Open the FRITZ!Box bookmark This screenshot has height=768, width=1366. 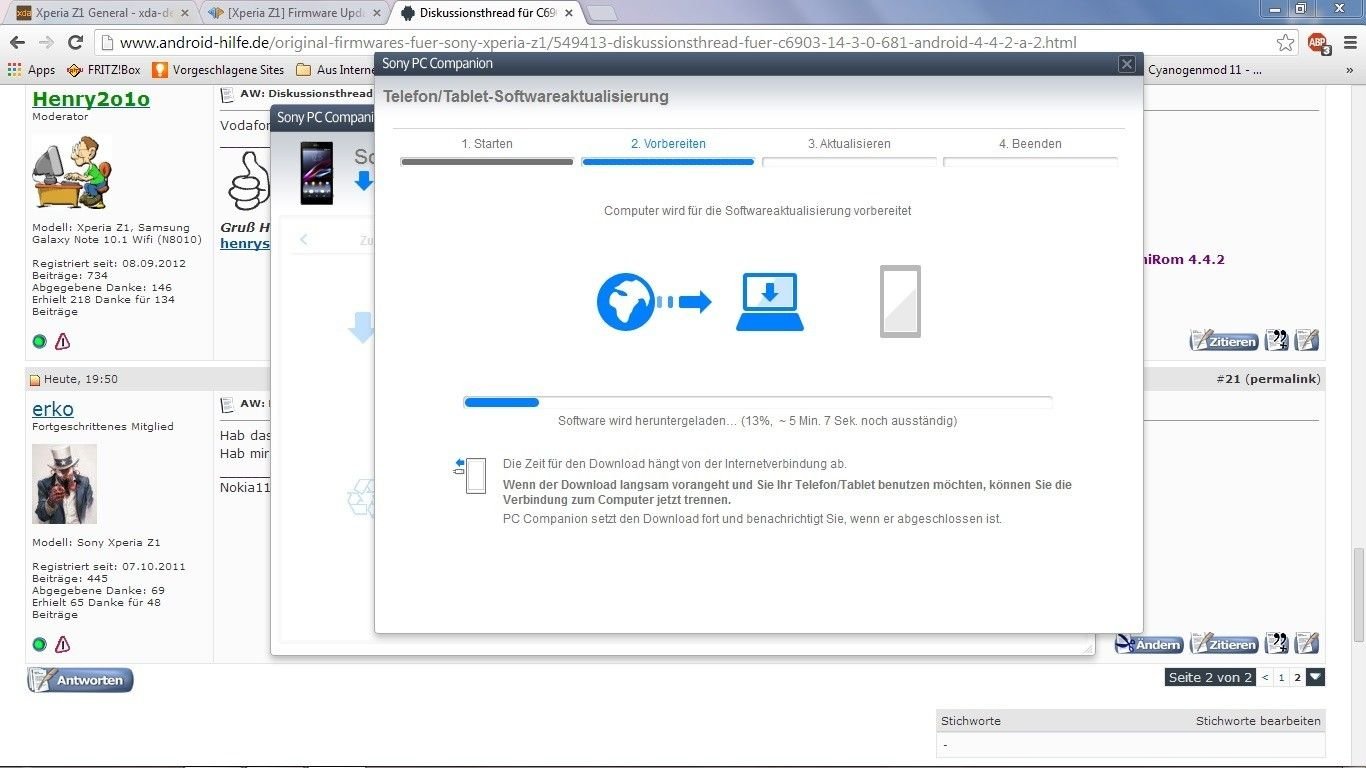tap(104, 70)
